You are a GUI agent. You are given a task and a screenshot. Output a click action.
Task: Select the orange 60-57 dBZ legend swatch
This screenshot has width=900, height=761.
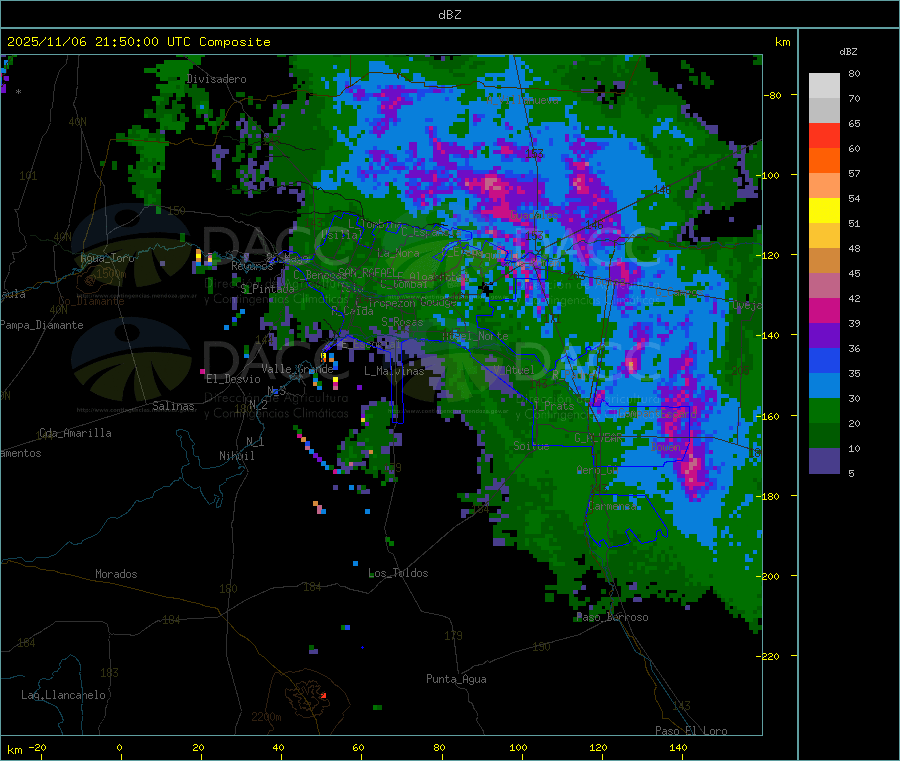(824, 161)
